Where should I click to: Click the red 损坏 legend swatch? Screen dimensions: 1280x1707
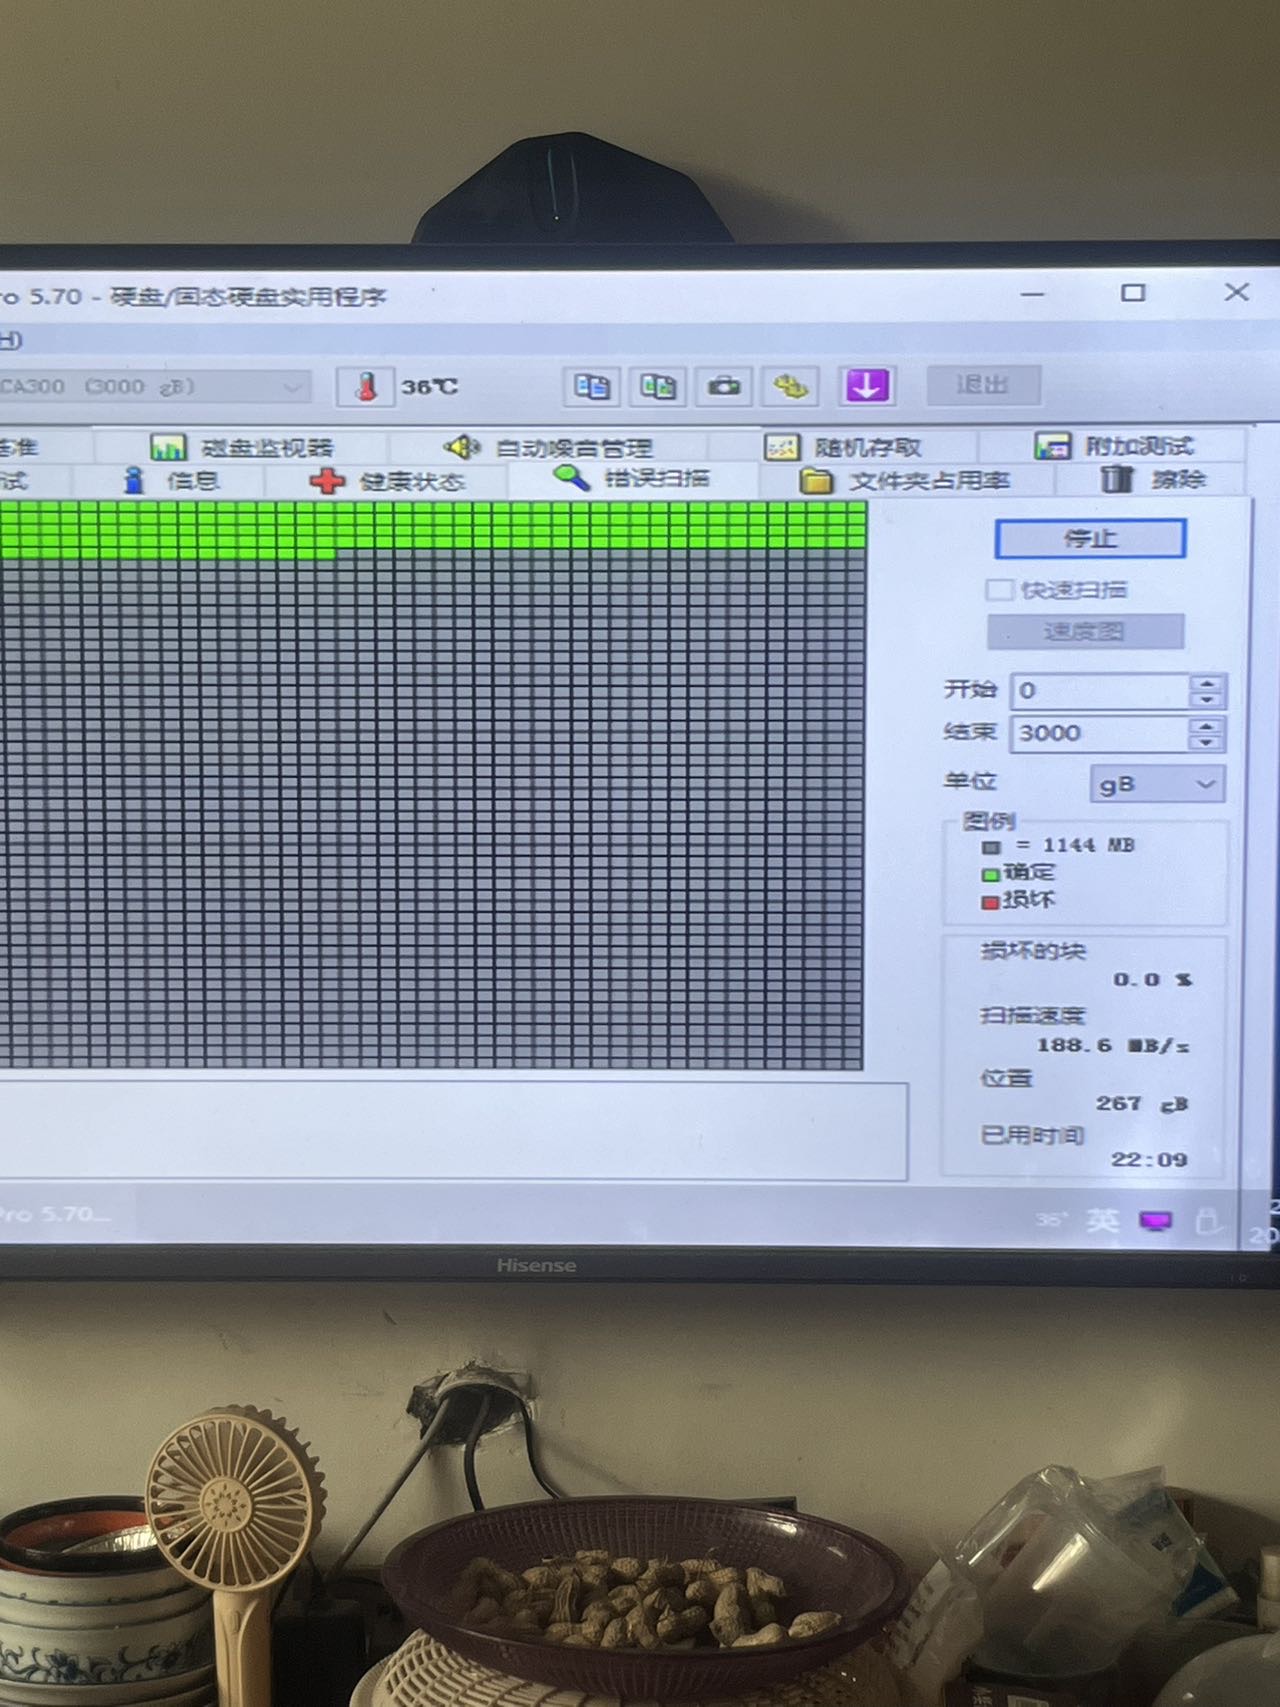point(990,902)
